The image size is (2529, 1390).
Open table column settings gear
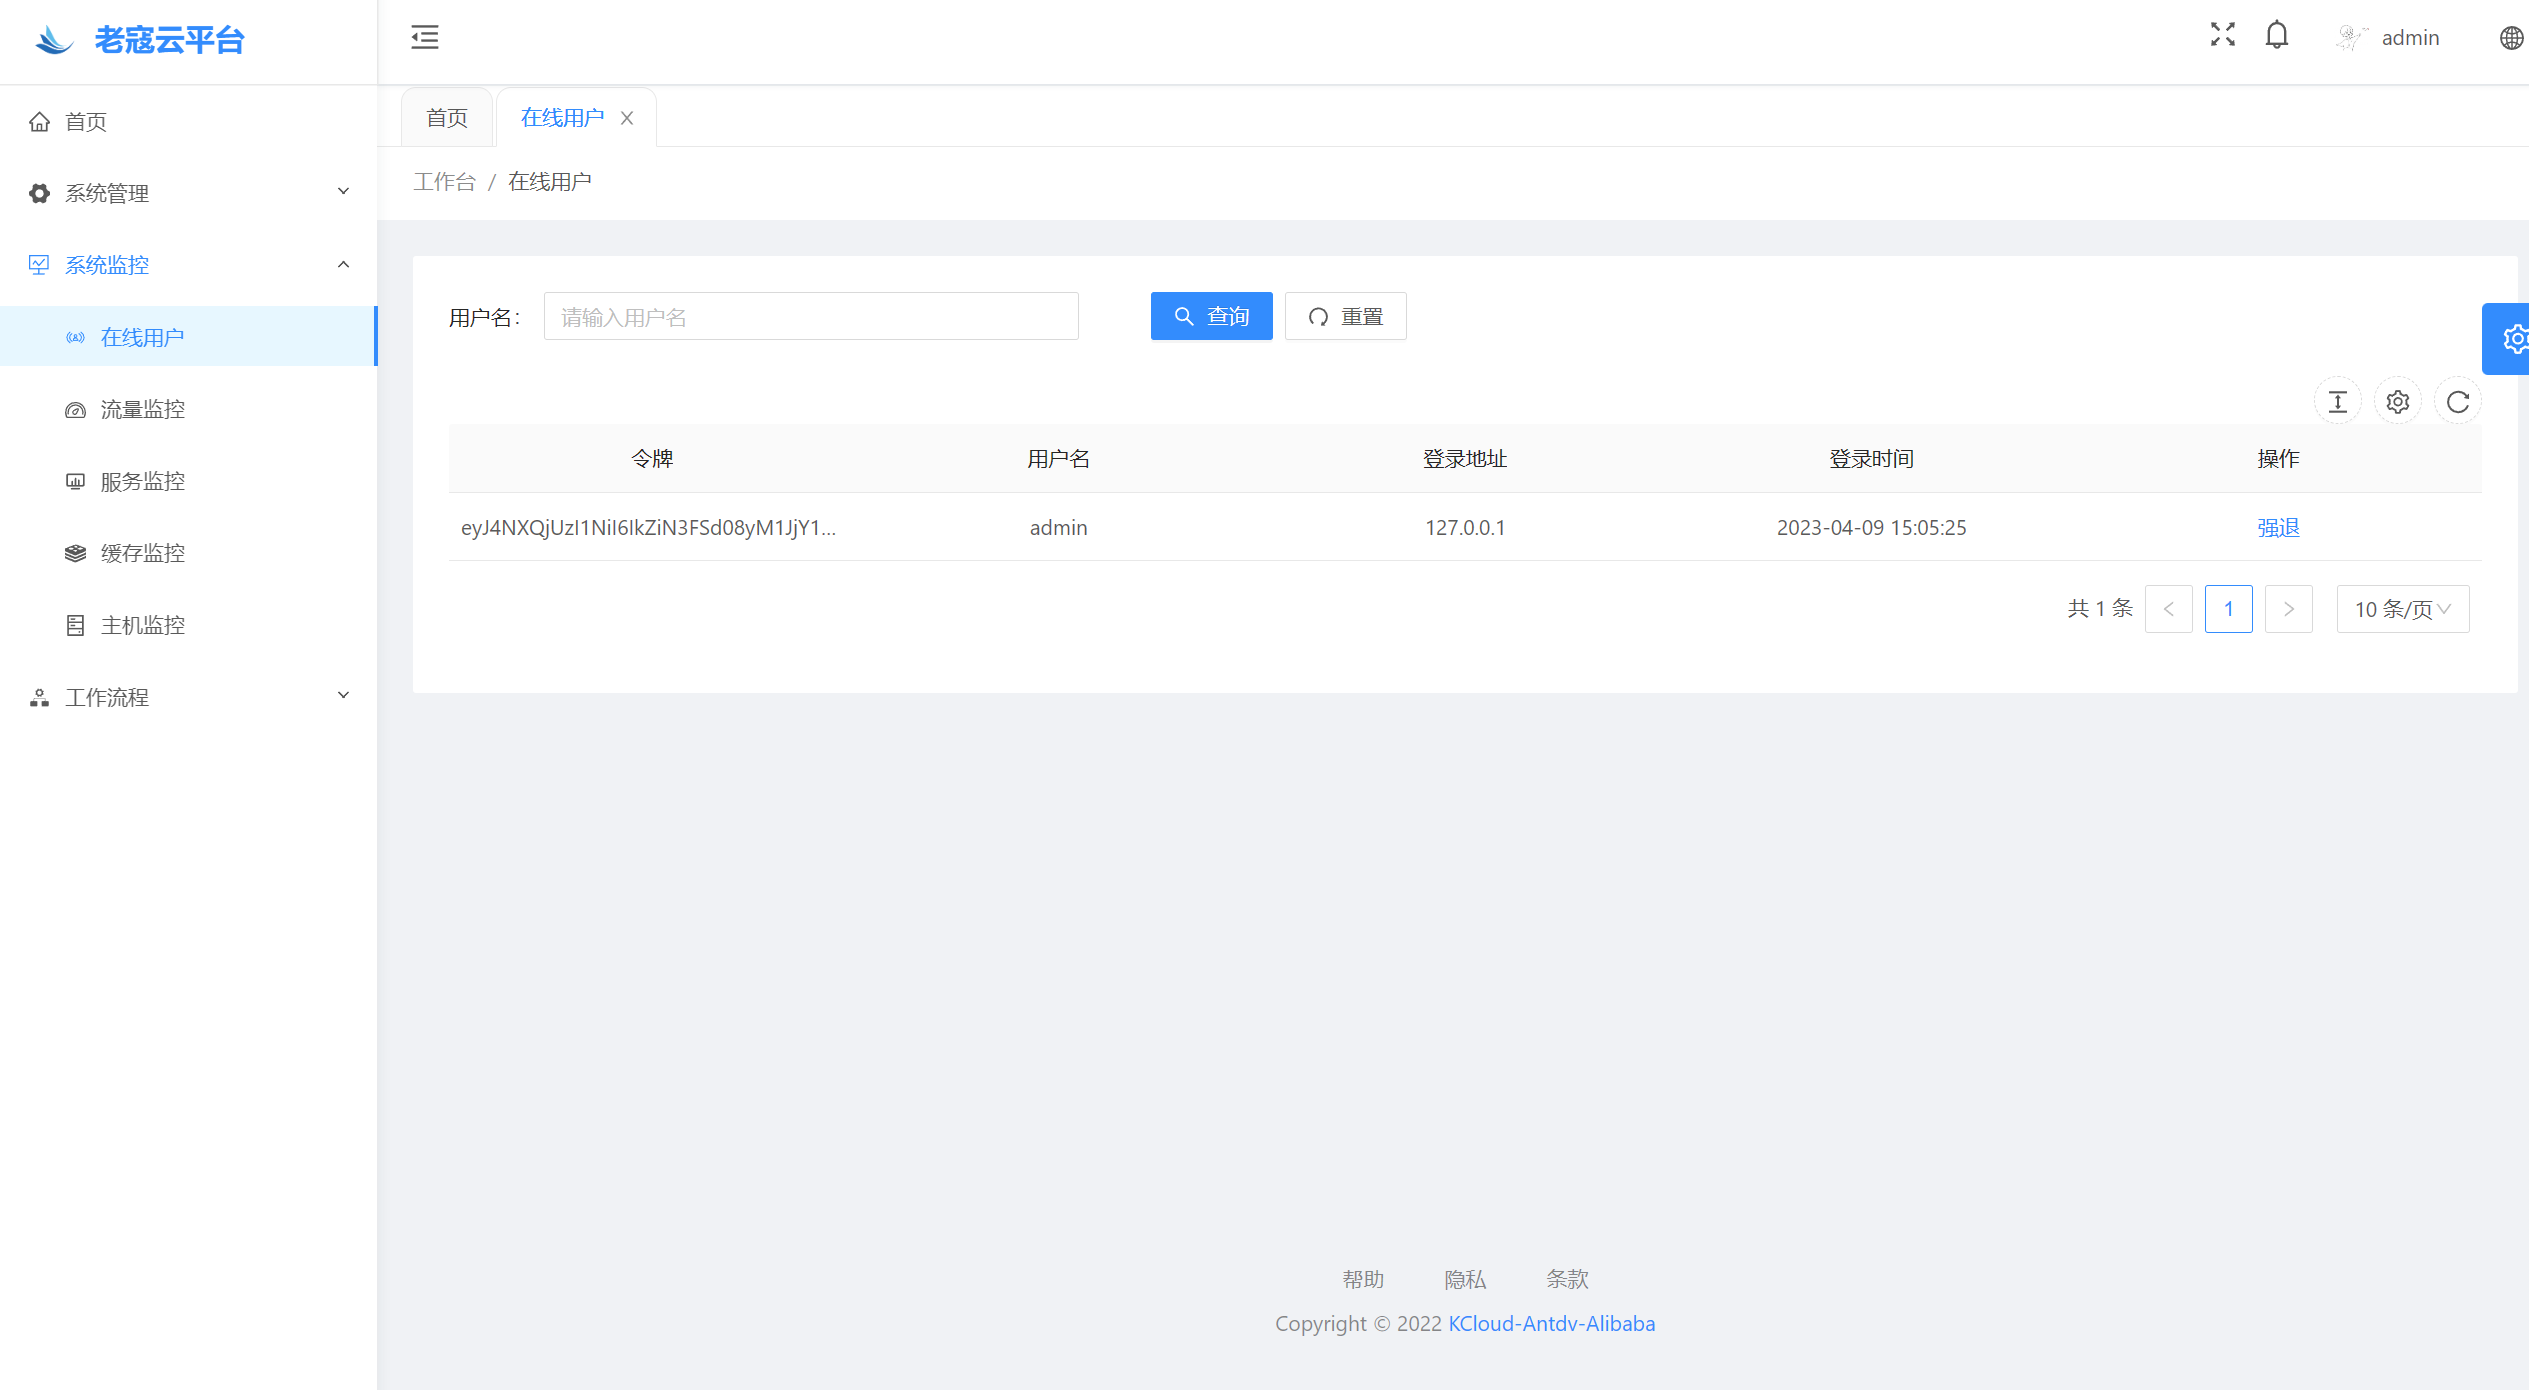2398,402
